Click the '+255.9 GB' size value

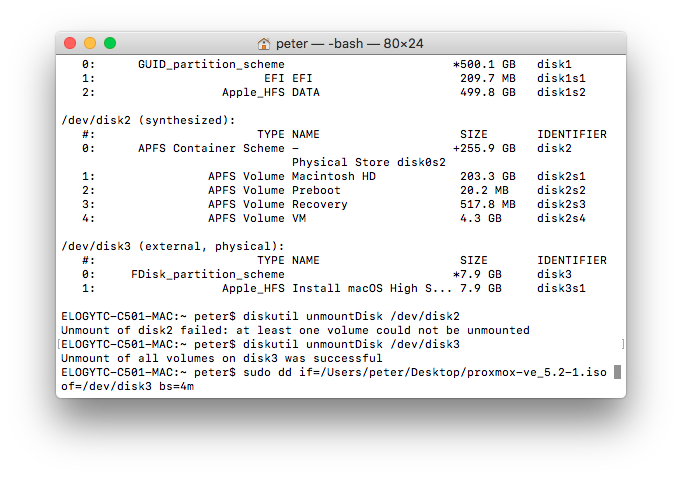[485, 148]
